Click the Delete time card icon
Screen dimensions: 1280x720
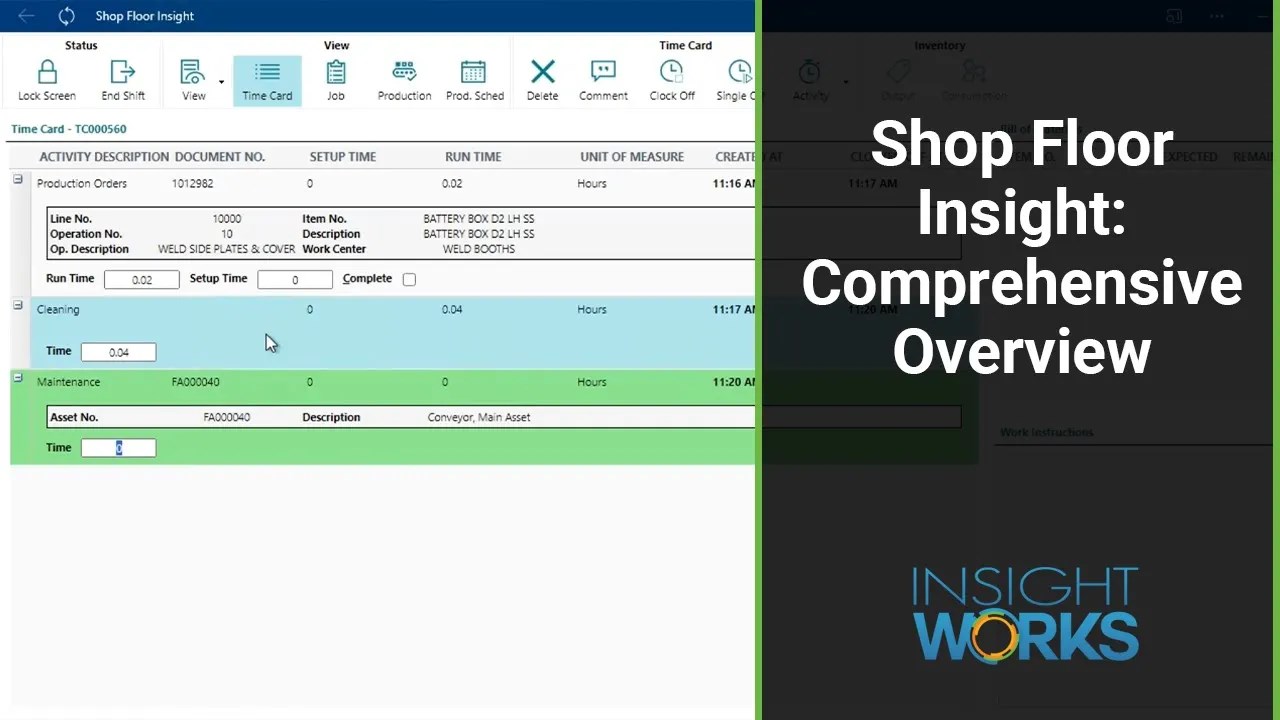click(x=543, y=72)
